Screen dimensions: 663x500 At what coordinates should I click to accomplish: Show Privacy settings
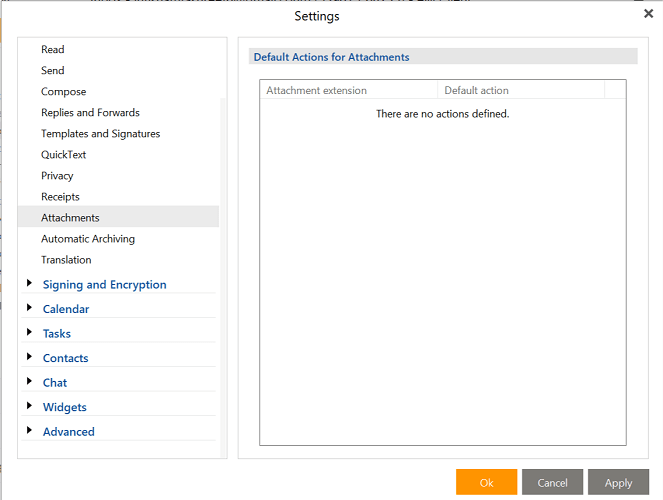tap(58, 175)
